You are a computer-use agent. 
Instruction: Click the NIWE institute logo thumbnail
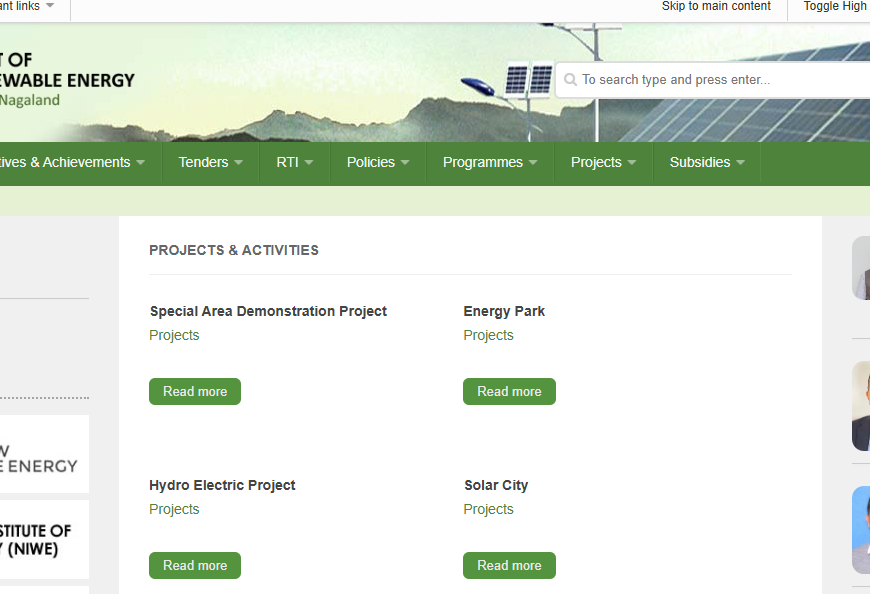tap(44, 540)
